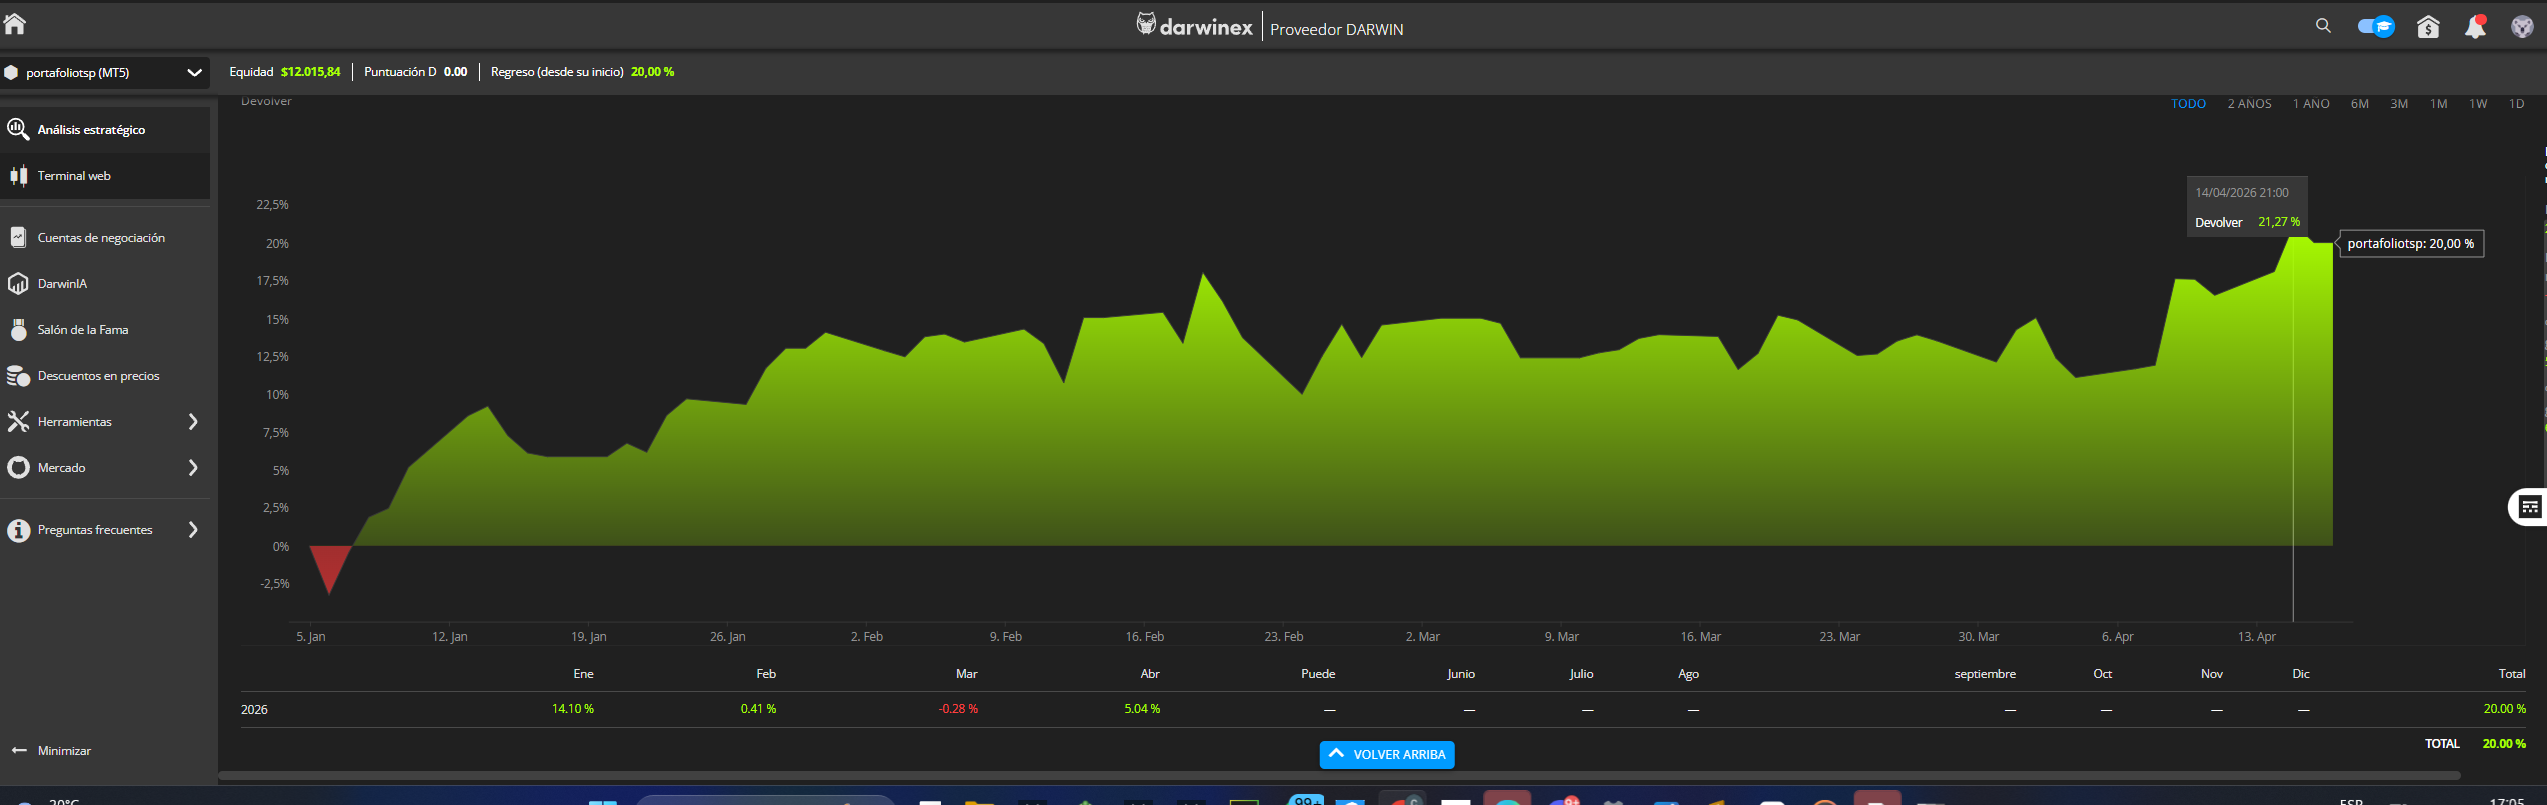Viewport: 2547px width, 805px height.
Task: Click the portafoliotsp: 20,00 % chart label
Action: [2410, 244]
